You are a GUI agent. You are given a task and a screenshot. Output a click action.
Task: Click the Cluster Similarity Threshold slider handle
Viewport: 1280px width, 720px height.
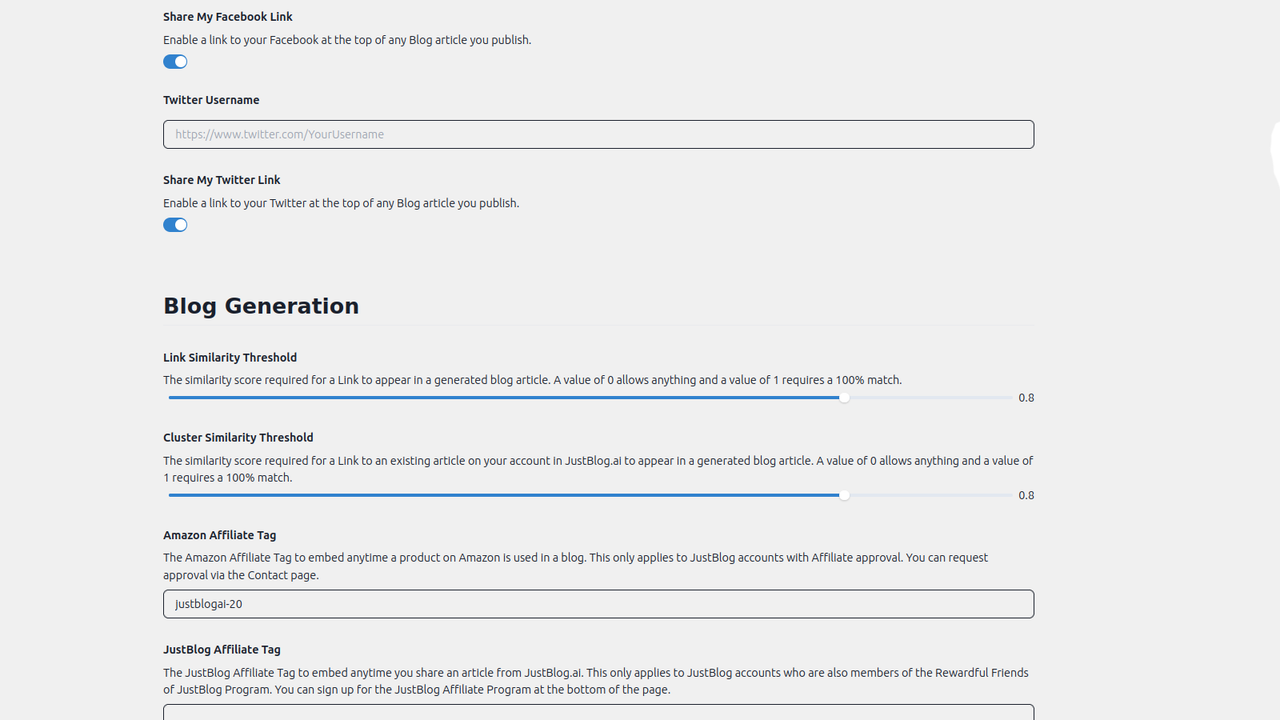[844, 494]
